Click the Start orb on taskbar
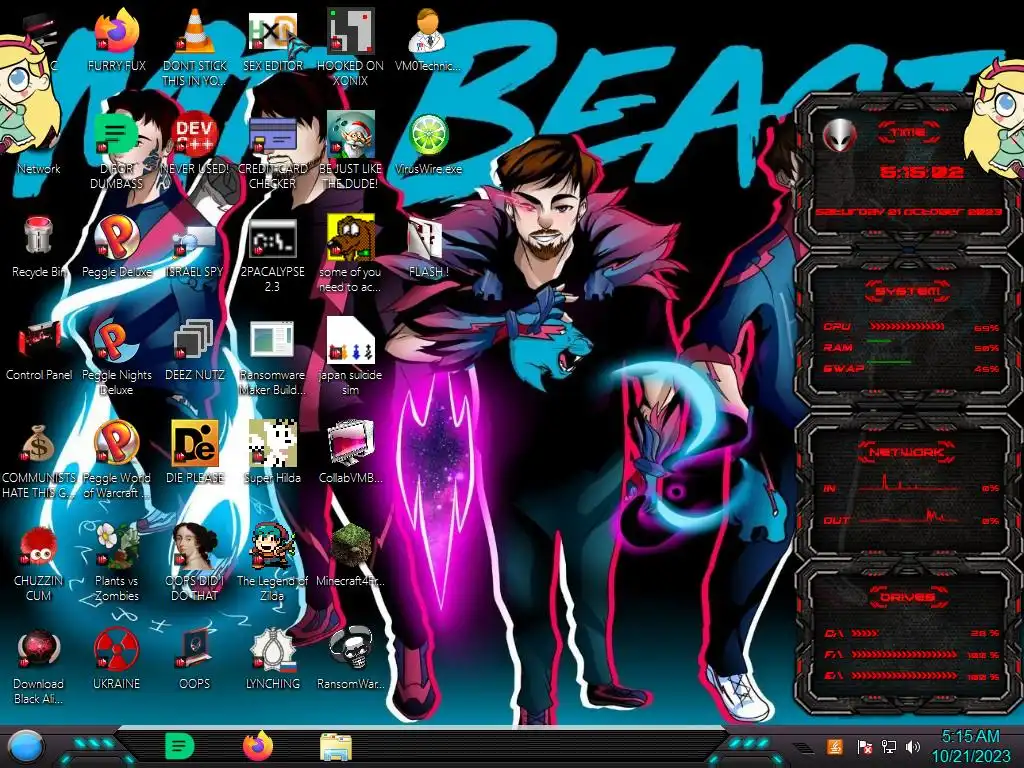 tap(26, 747)
